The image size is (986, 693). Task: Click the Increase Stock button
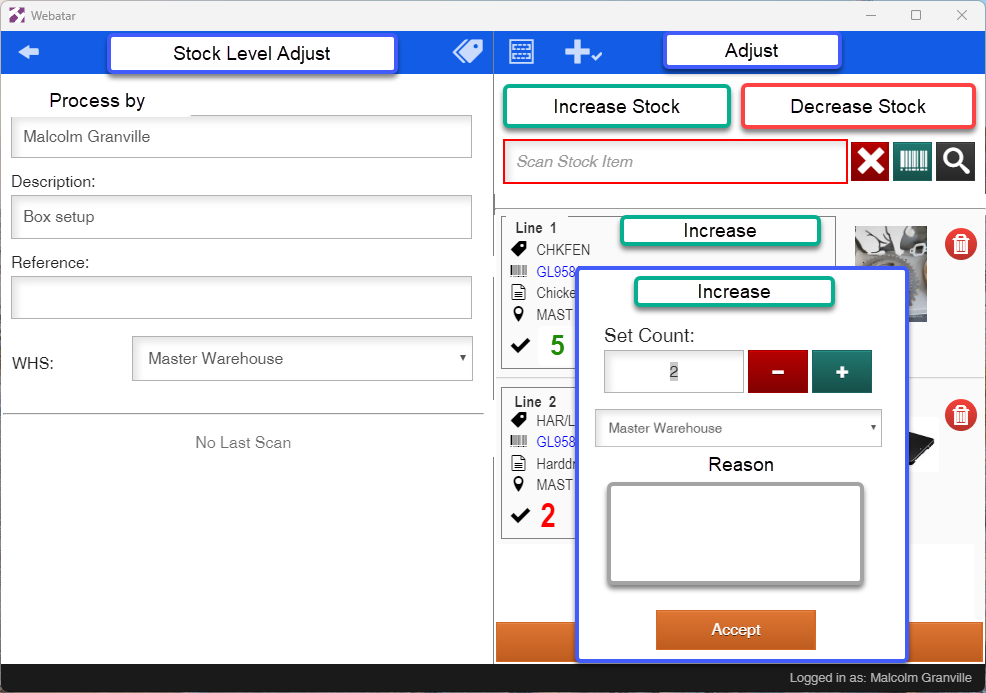coord(616,106)
